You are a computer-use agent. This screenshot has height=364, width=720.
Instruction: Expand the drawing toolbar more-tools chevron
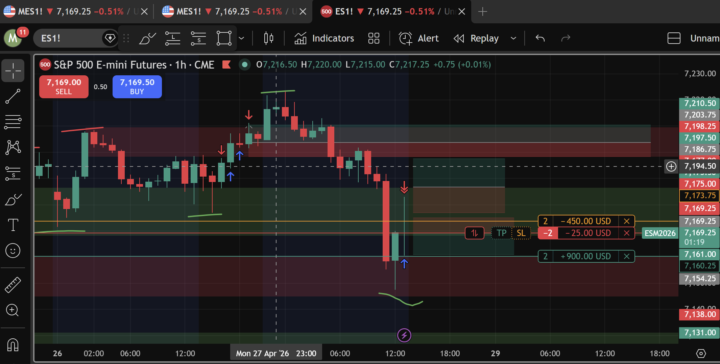point(242,39)
